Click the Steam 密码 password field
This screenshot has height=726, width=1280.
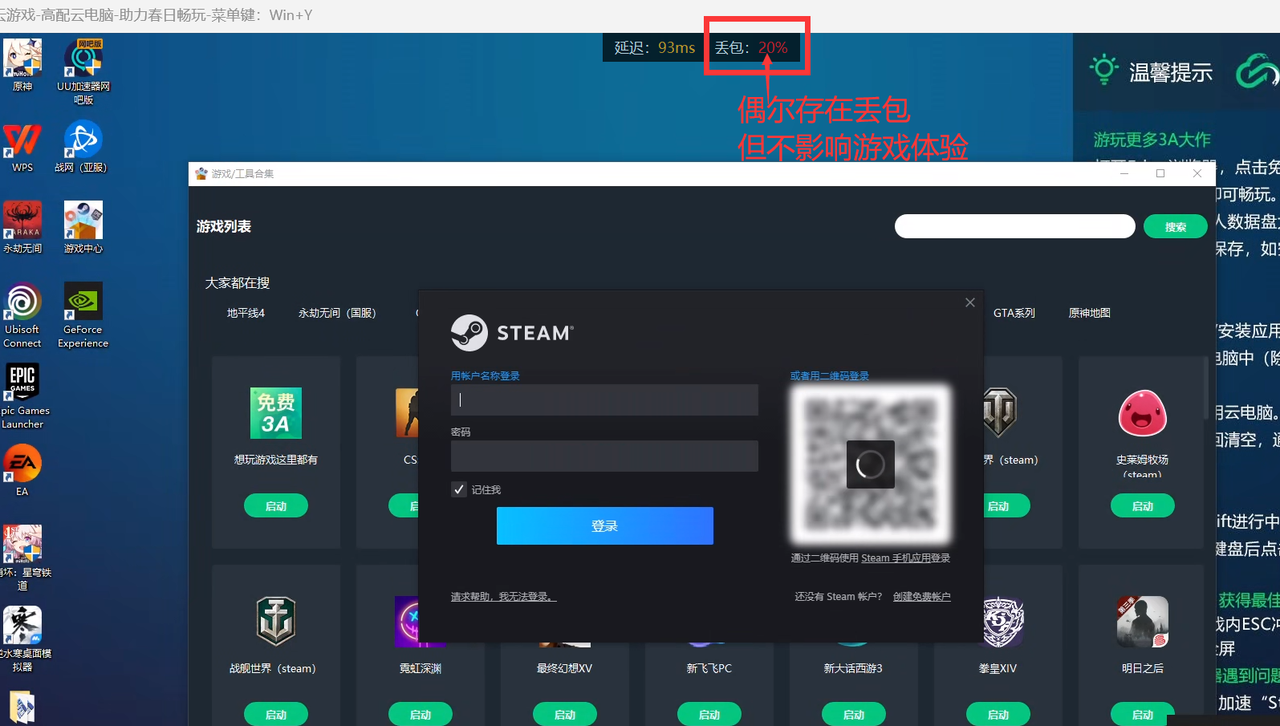pyautogui.click(x=604, y=456)
